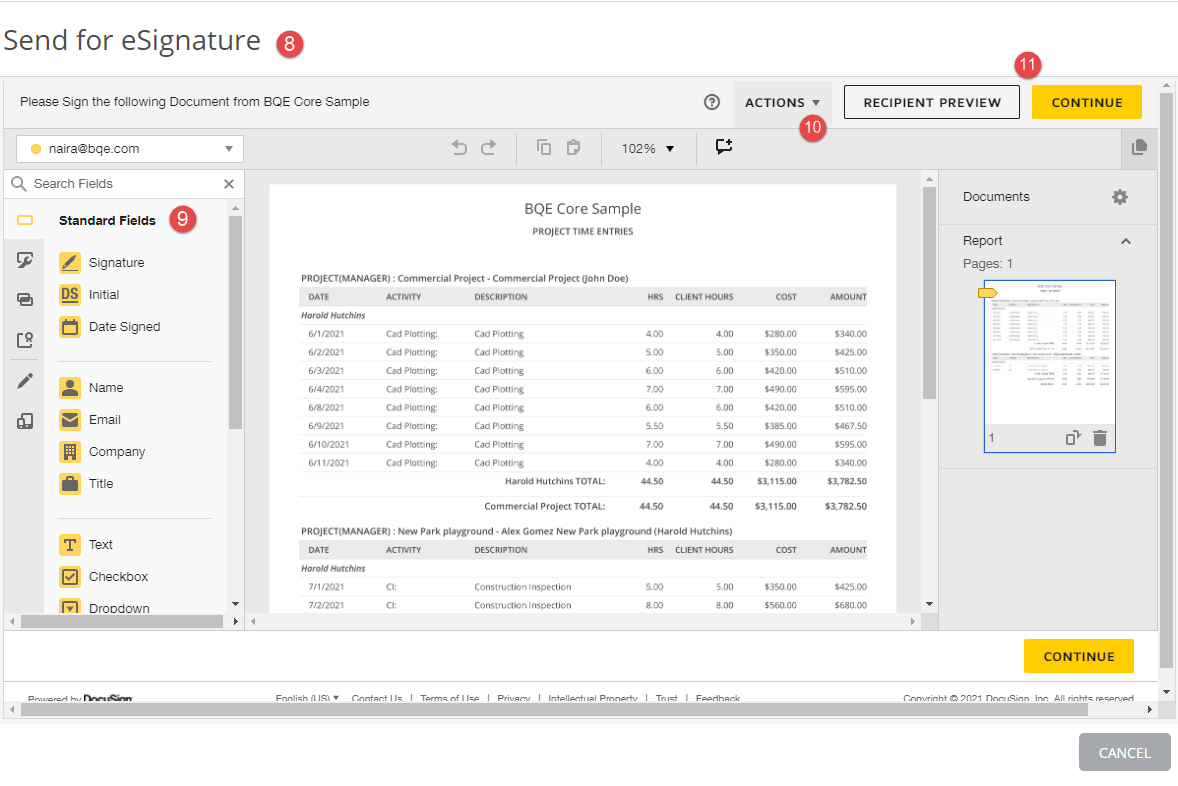Cancel the Send for eSignature dialog
Viewport: 1178px width, 786px height.
(1125, 752)
